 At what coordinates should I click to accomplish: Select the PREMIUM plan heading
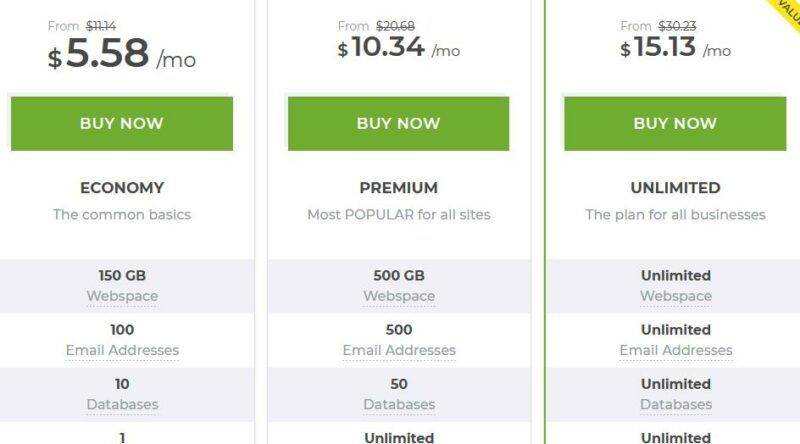click(x=398, y=188)
